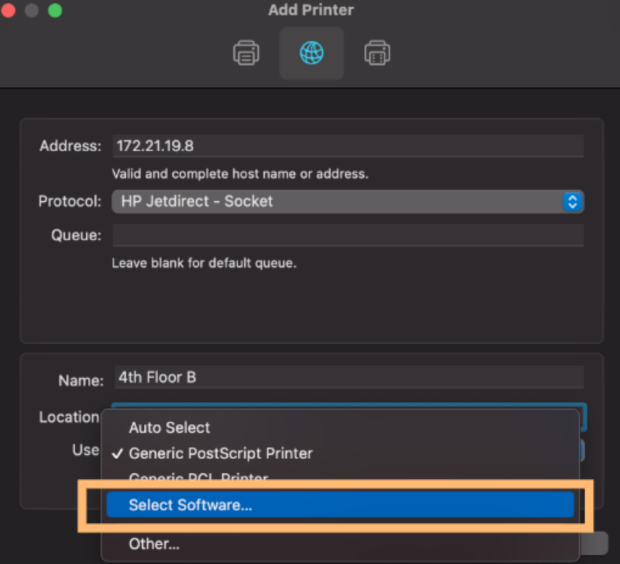Open the Protocol dropdown HP Jetdirect - Socket

point(348,202)
